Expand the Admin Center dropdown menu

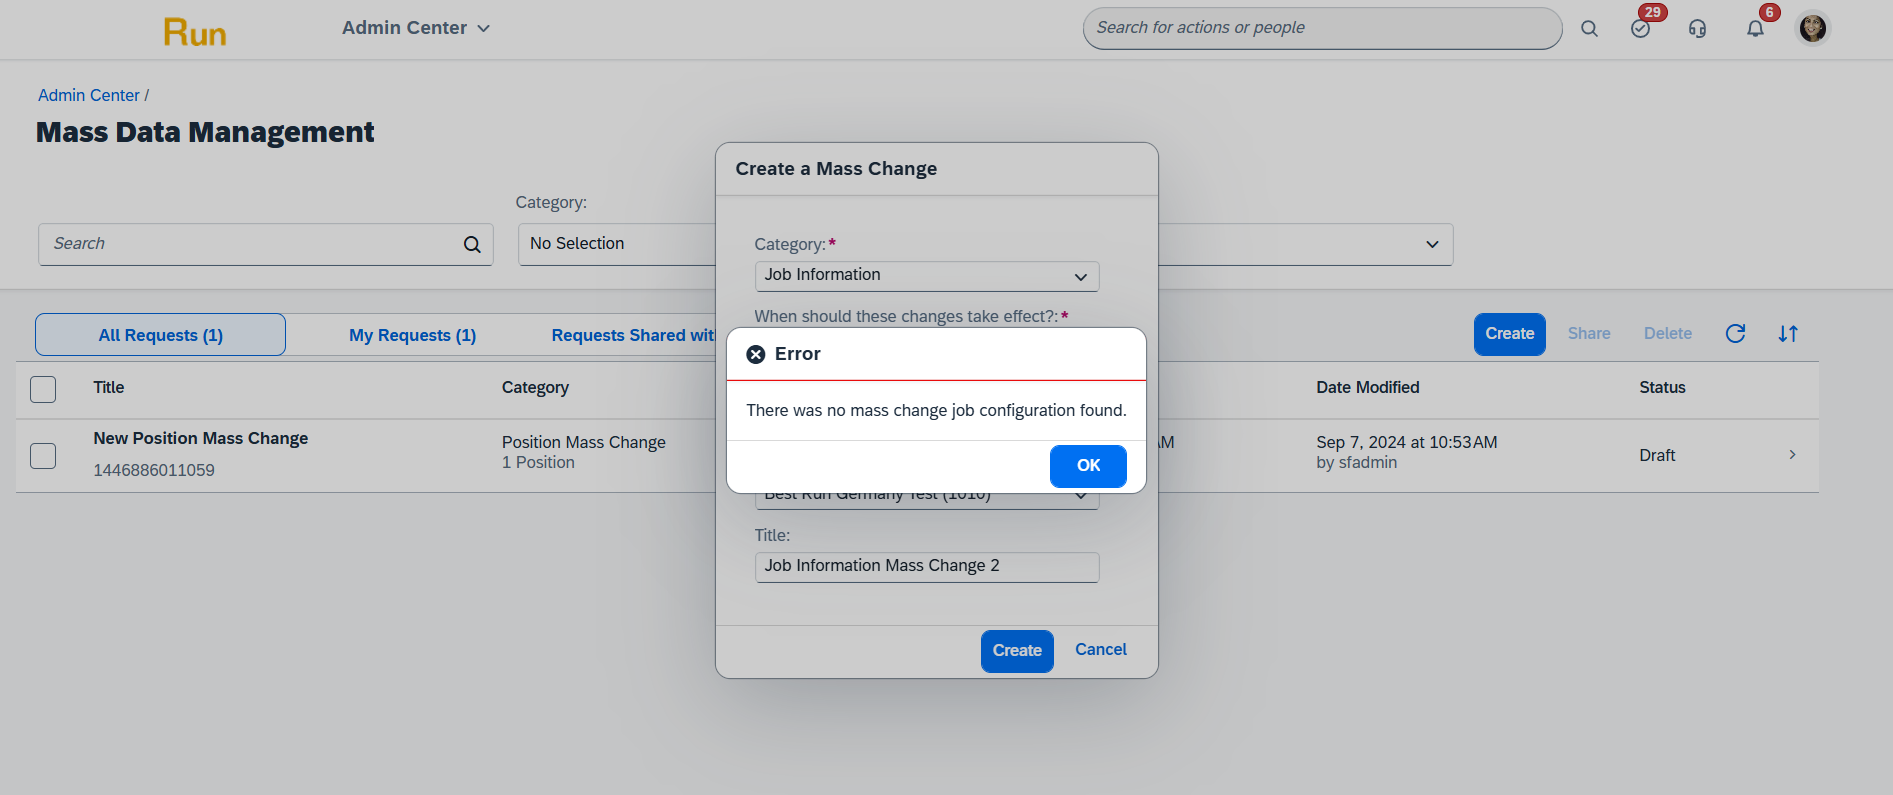[416, 28]
